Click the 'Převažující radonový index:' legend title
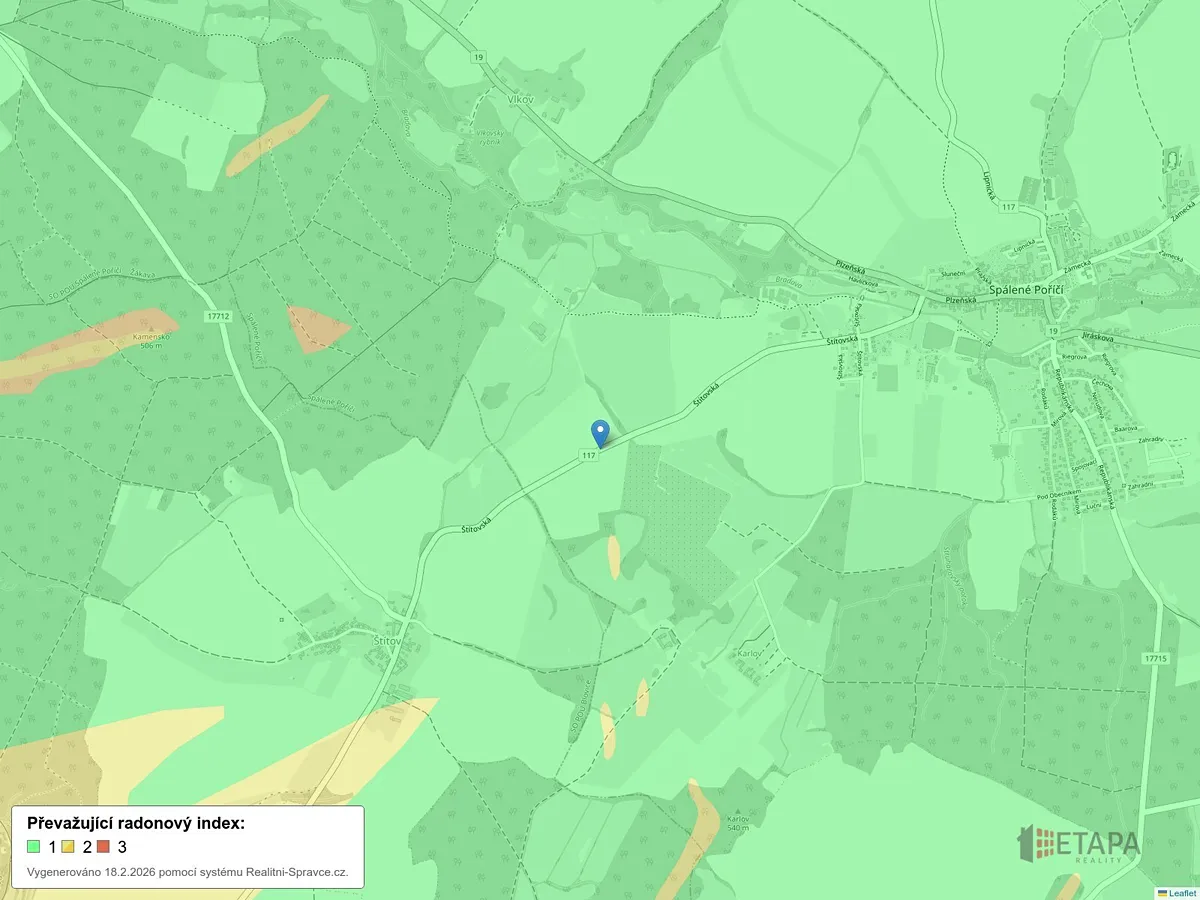 pyautogui.click(x=136, y=823)
